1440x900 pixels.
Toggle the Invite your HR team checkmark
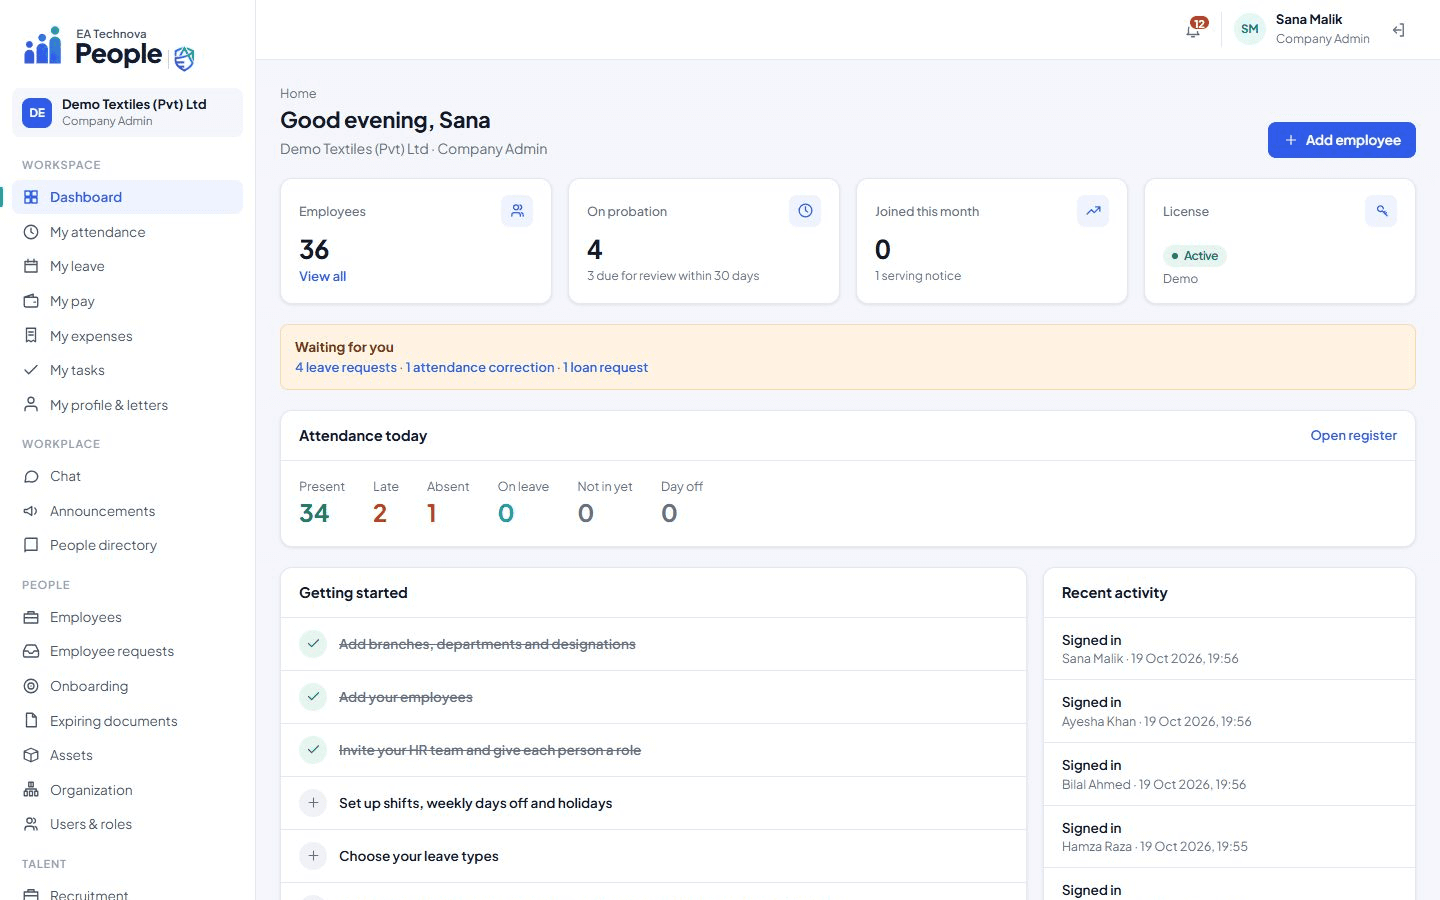[313, 750]
